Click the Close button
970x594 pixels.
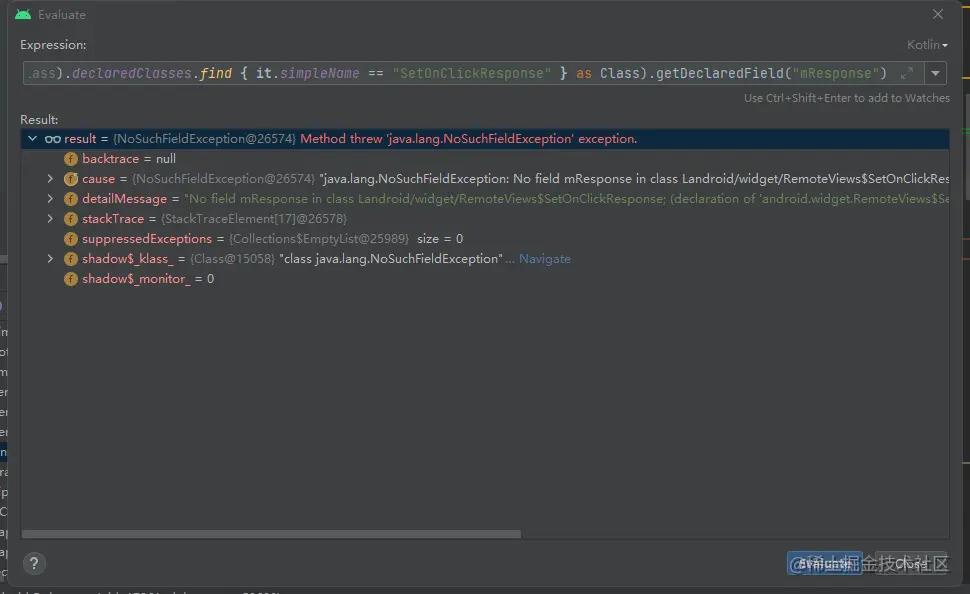[910, 563]
